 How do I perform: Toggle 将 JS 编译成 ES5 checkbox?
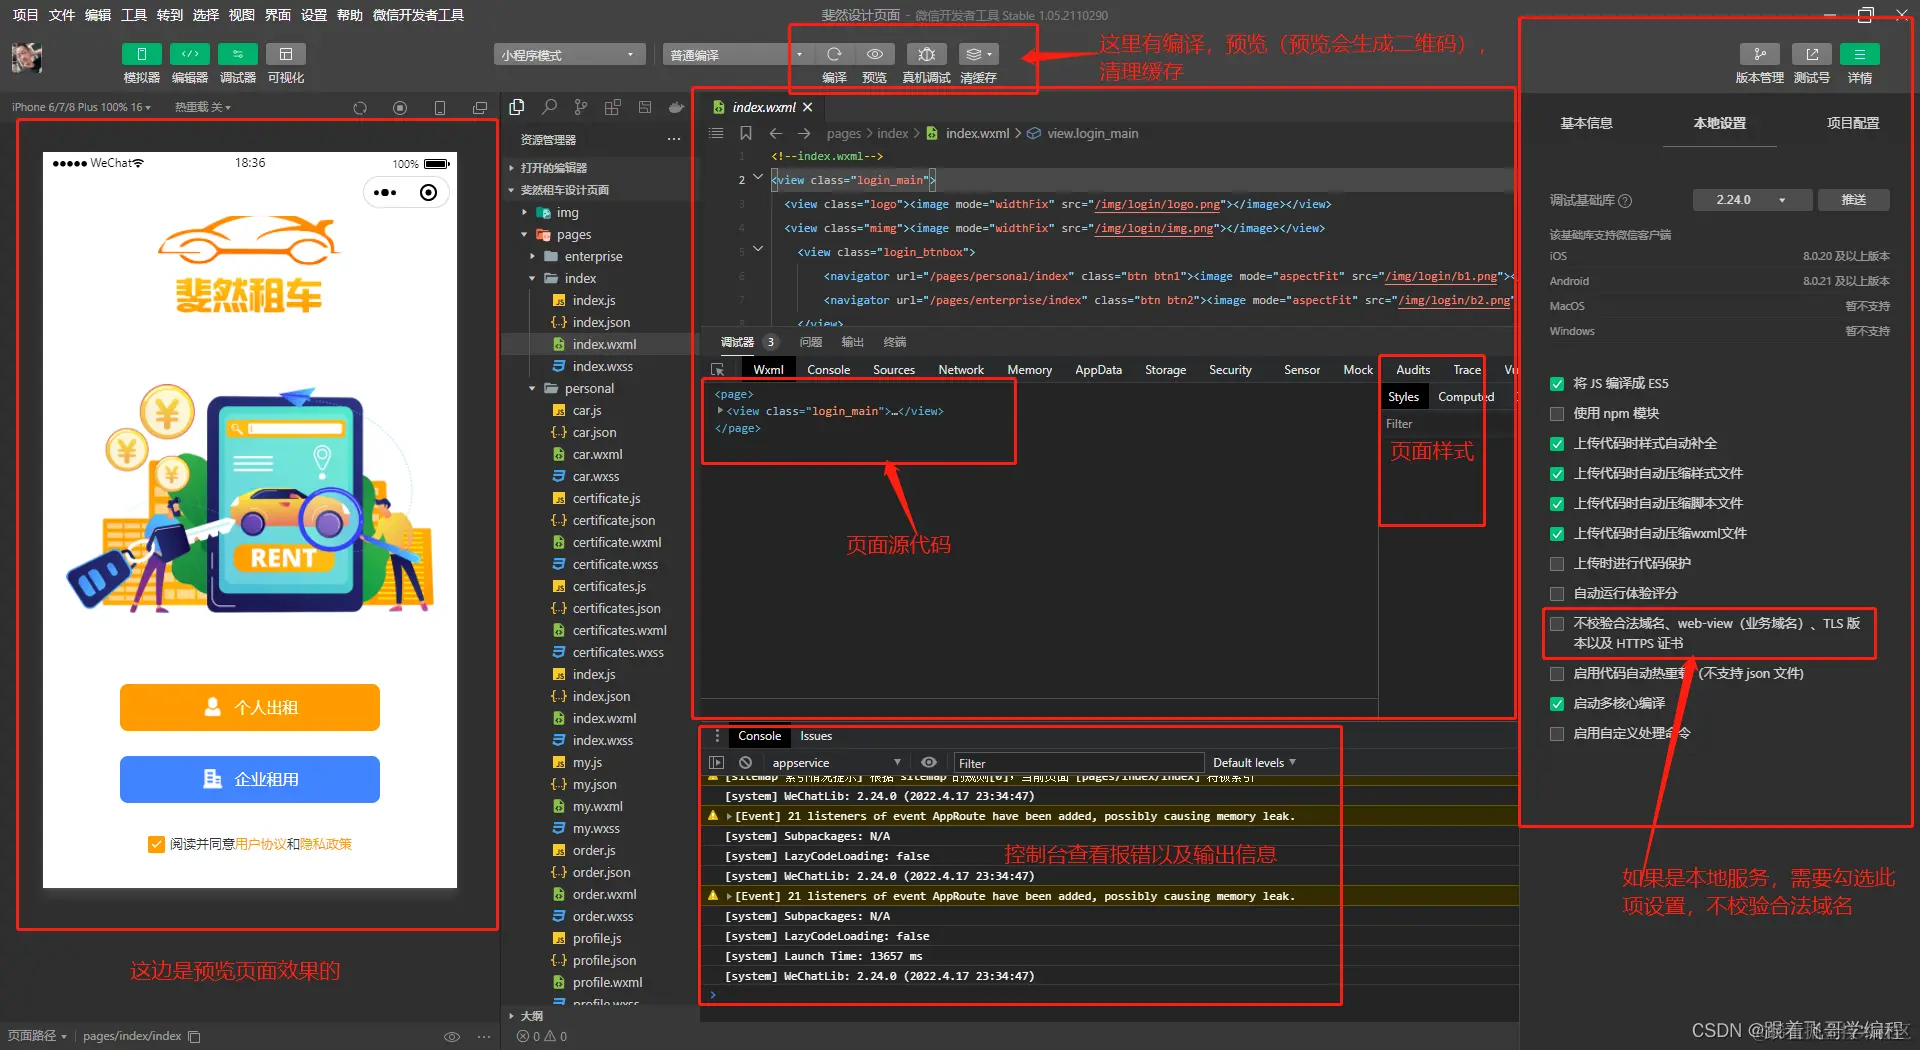click(x=1557, y=384)
